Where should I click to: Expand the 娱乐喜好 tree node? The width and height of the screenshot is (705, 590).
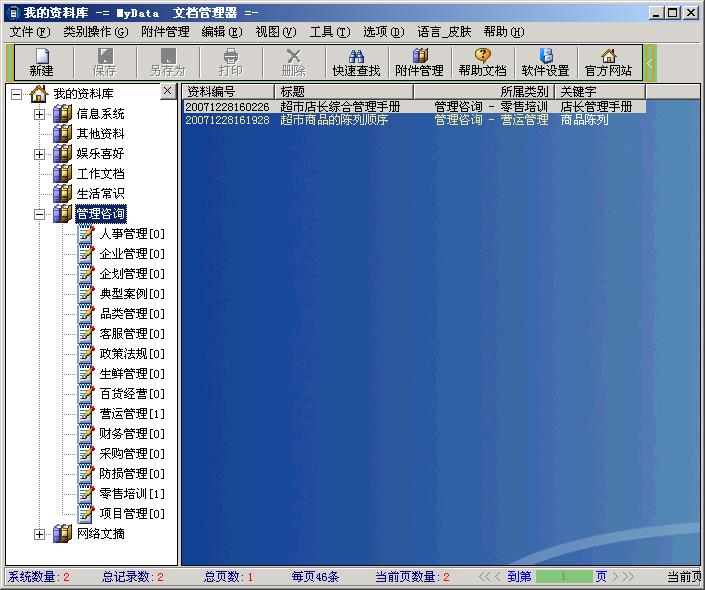40,154
